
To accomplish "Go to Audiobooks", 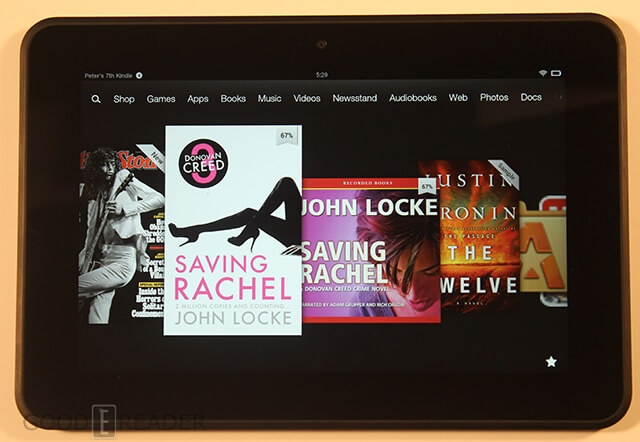I will pos(413,98).
